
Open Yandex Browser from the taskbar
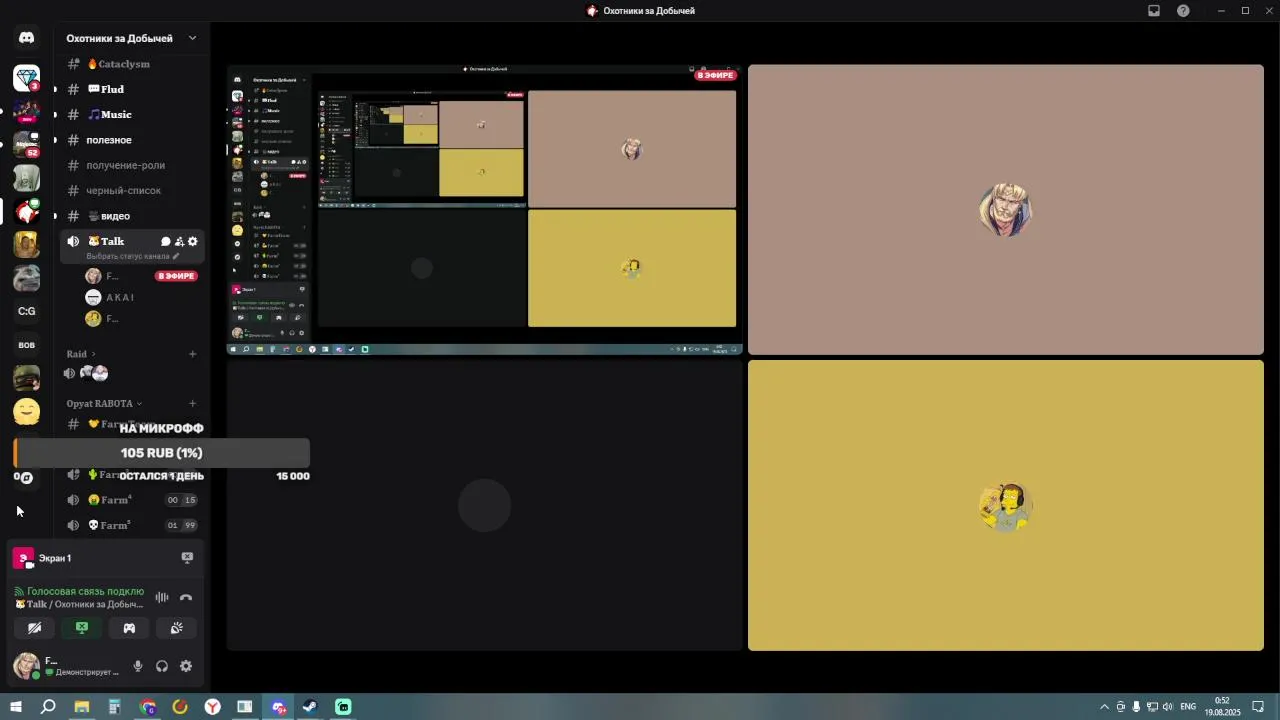click(213, 707)
